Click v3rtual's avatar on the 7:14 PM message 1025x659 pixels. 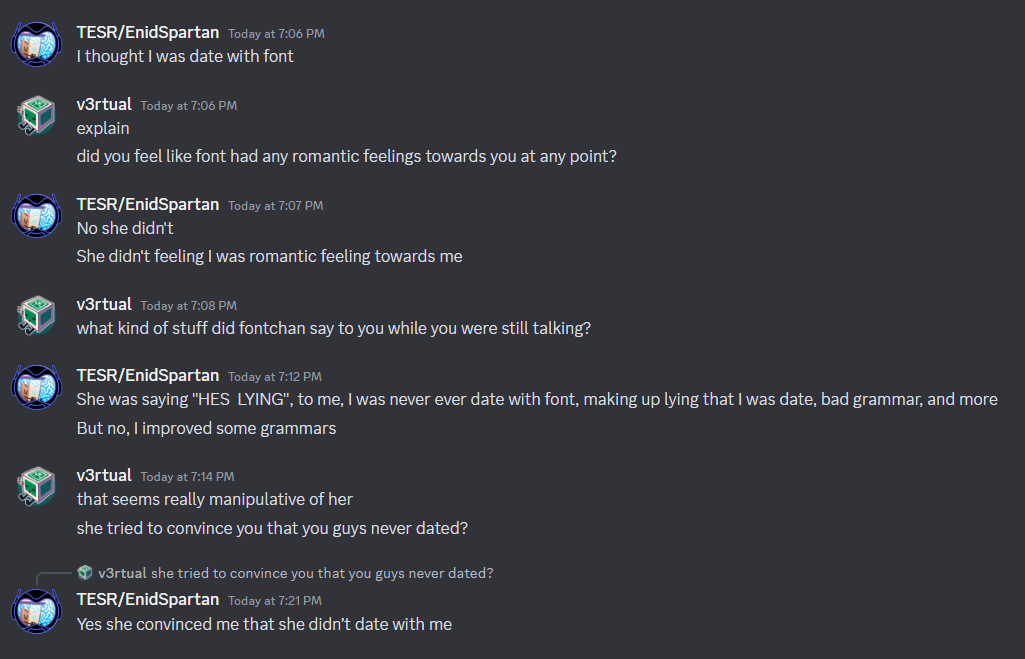(37, 487)
